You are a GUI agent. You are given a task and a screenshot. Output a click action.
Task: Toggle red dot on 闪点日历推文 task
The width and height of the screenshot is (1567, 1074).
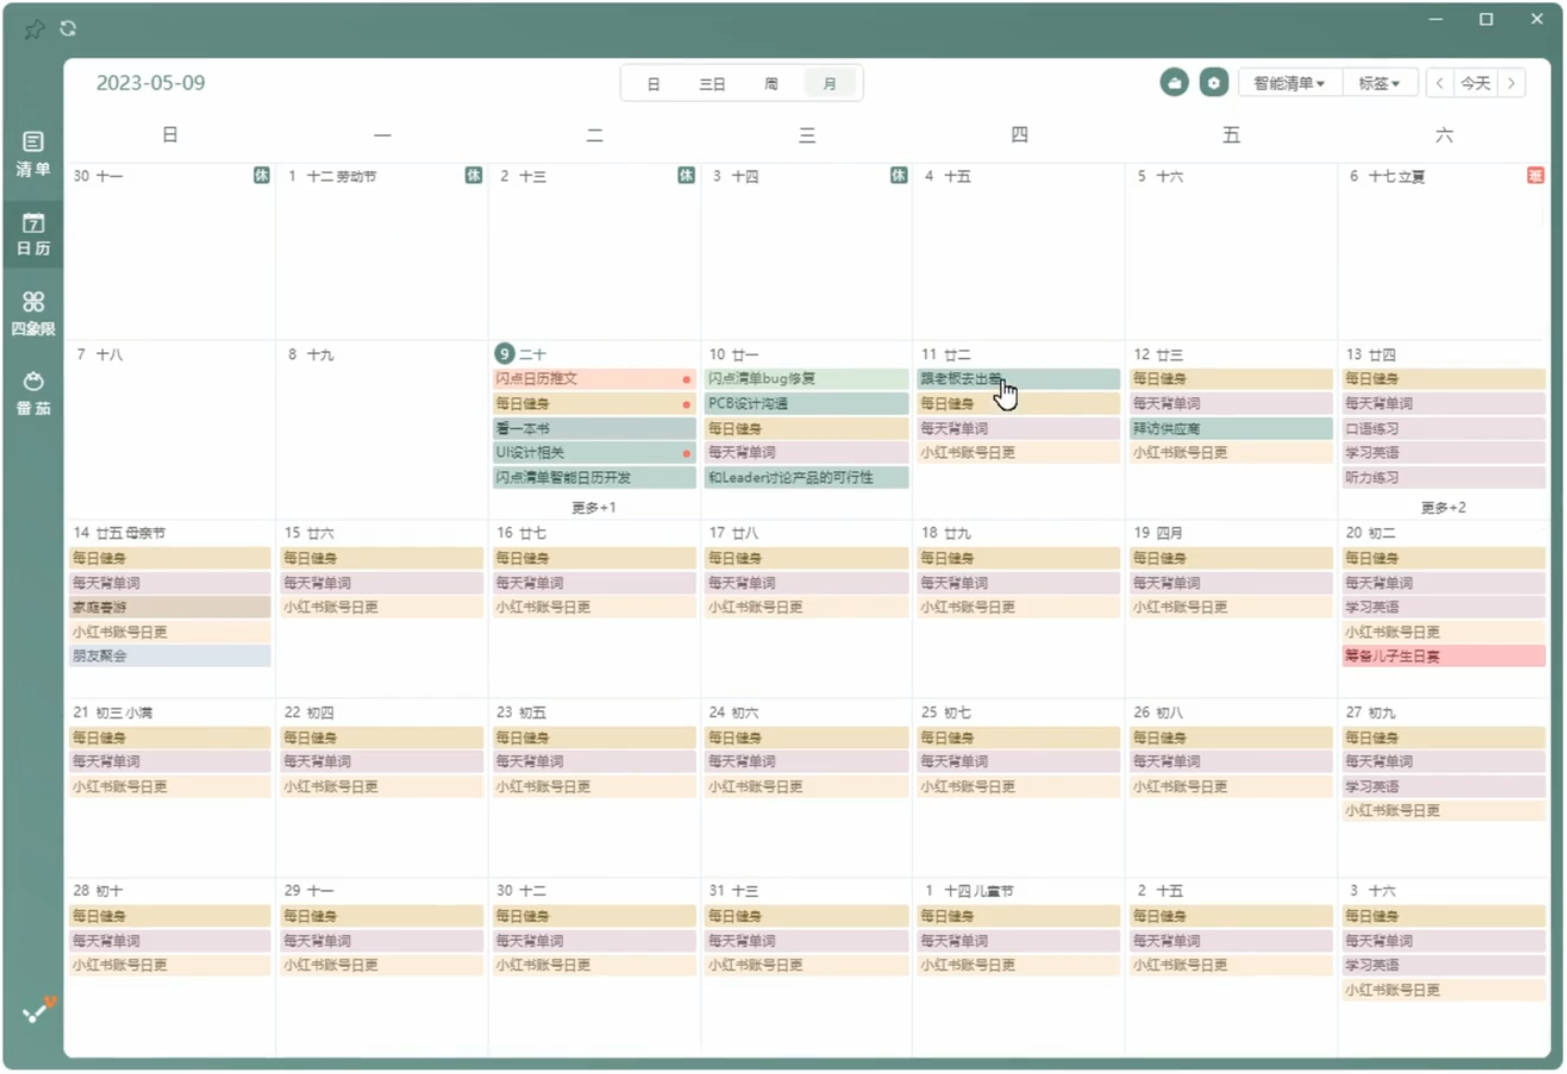click(x=686, y=380)
